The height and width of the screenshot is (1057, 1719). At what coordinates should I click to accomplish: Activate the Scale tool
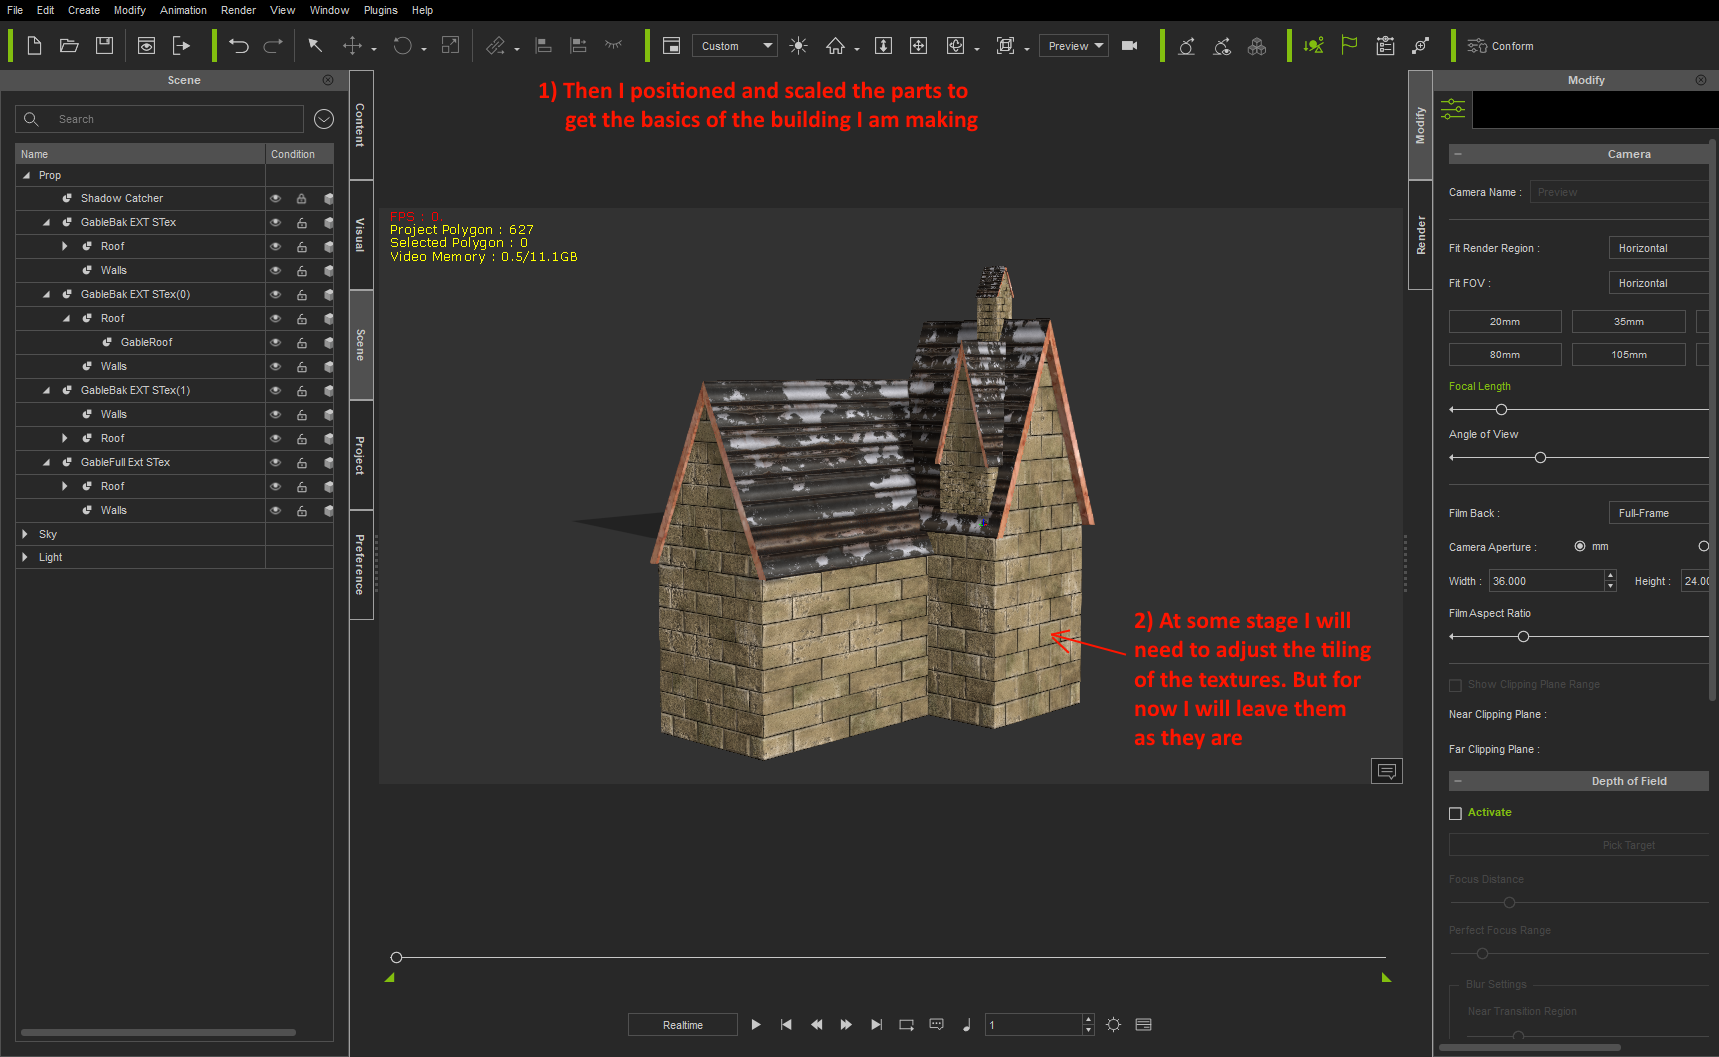coord(450,46)
